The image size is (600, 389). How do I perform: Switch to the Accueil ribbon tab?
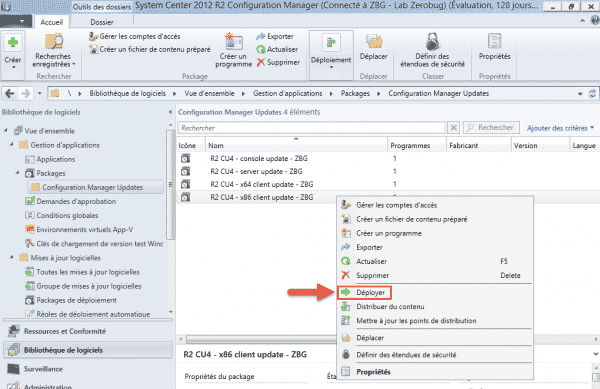click(x=51, y=22)
